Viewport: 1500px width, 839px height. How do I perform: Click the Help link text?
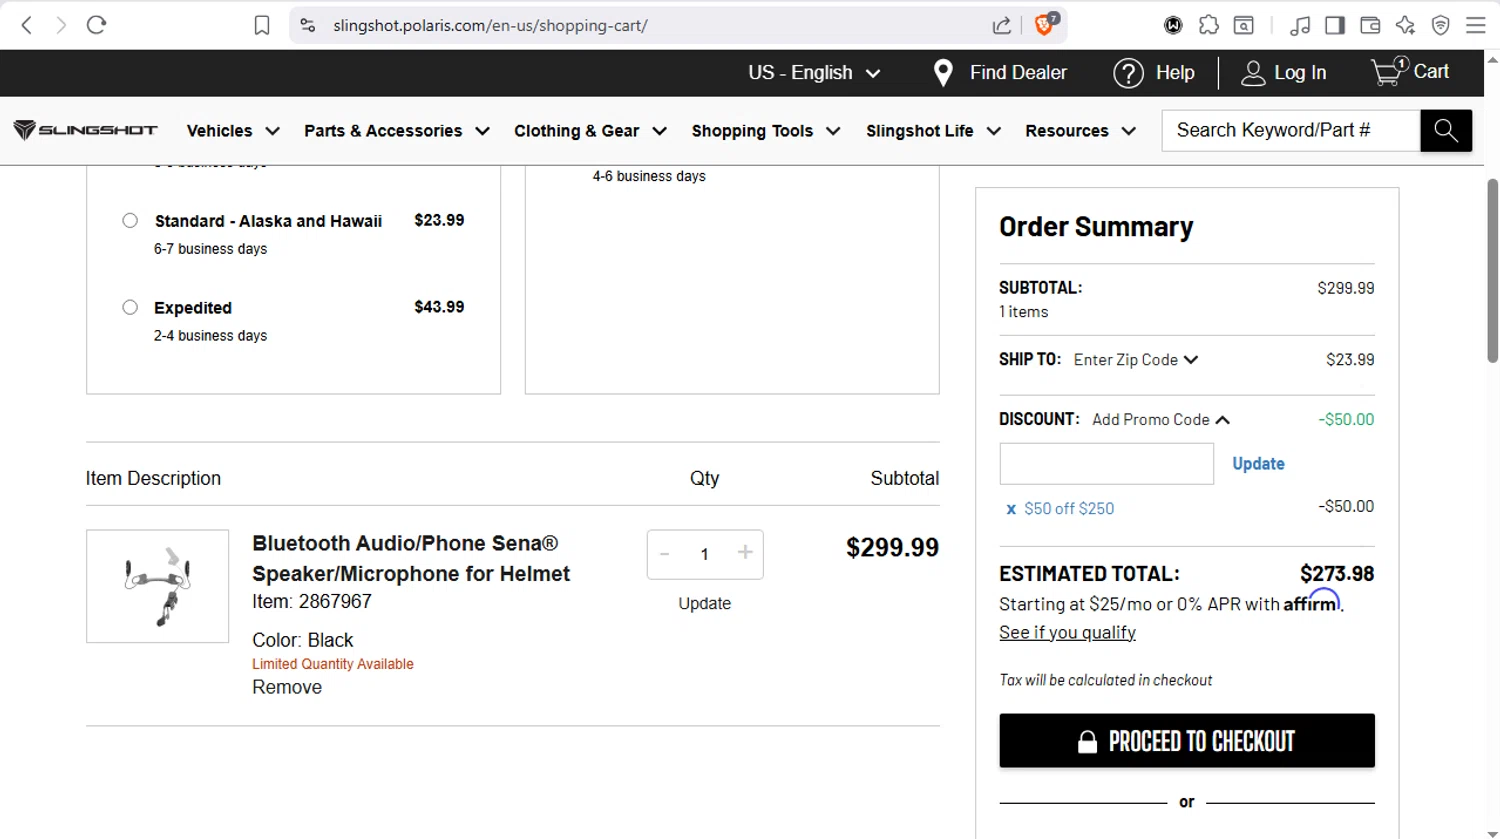(x=1175, y=73)
